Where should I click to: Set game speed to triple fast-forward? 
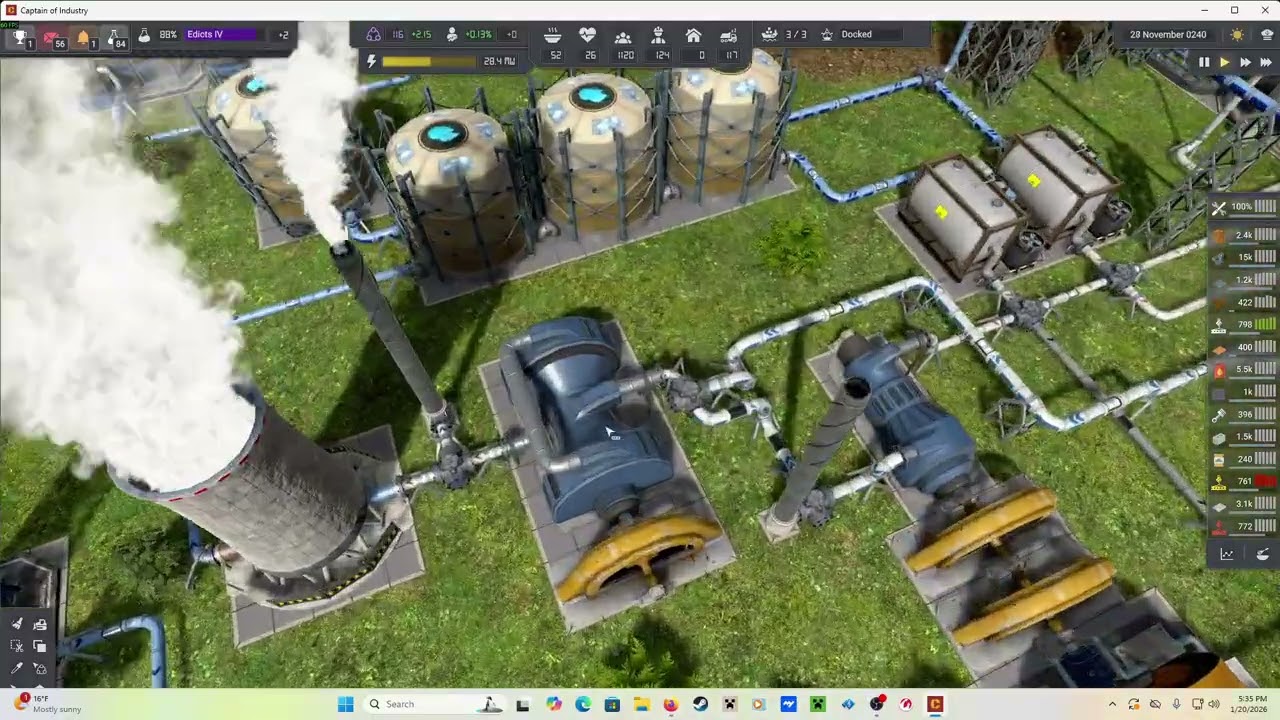1266,62
